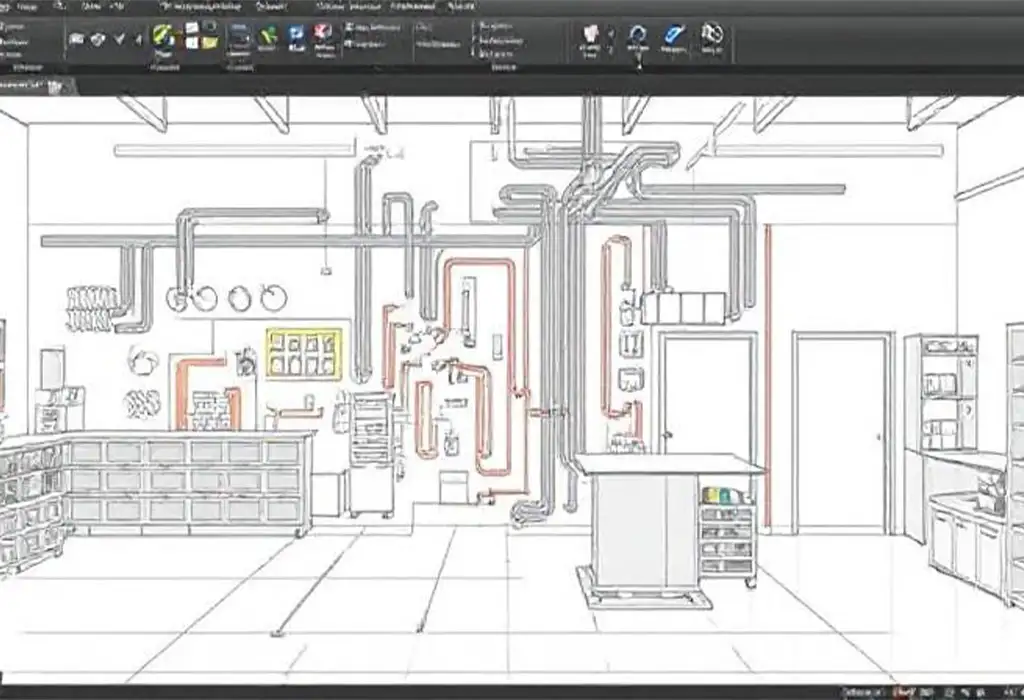1024x700 pixels.
Task: Click the green and yellow circular ribbon icon
Action: tap(162, 36)
